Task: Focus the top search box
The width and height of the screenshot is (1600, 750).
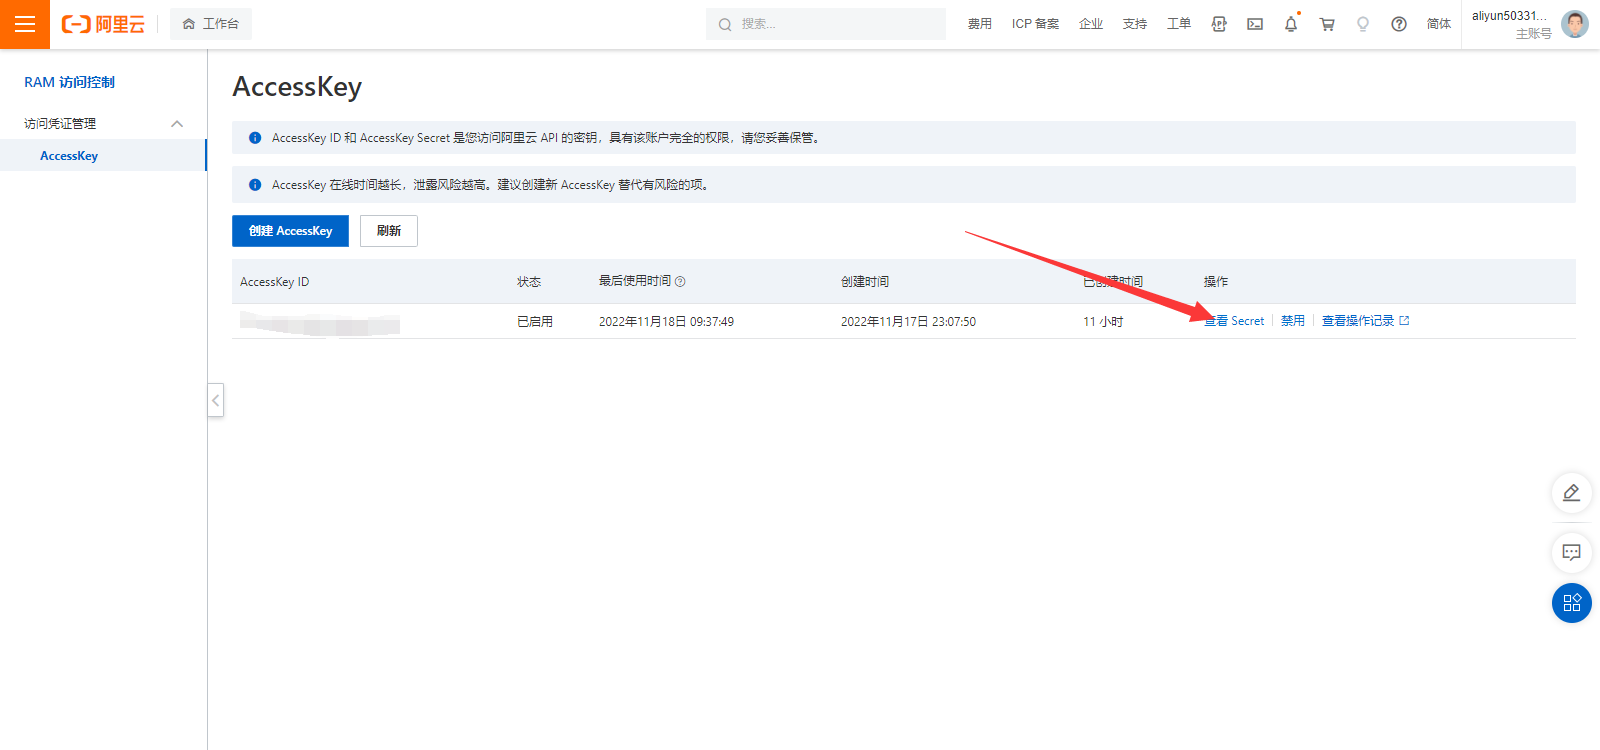Action: pos(826,24)
